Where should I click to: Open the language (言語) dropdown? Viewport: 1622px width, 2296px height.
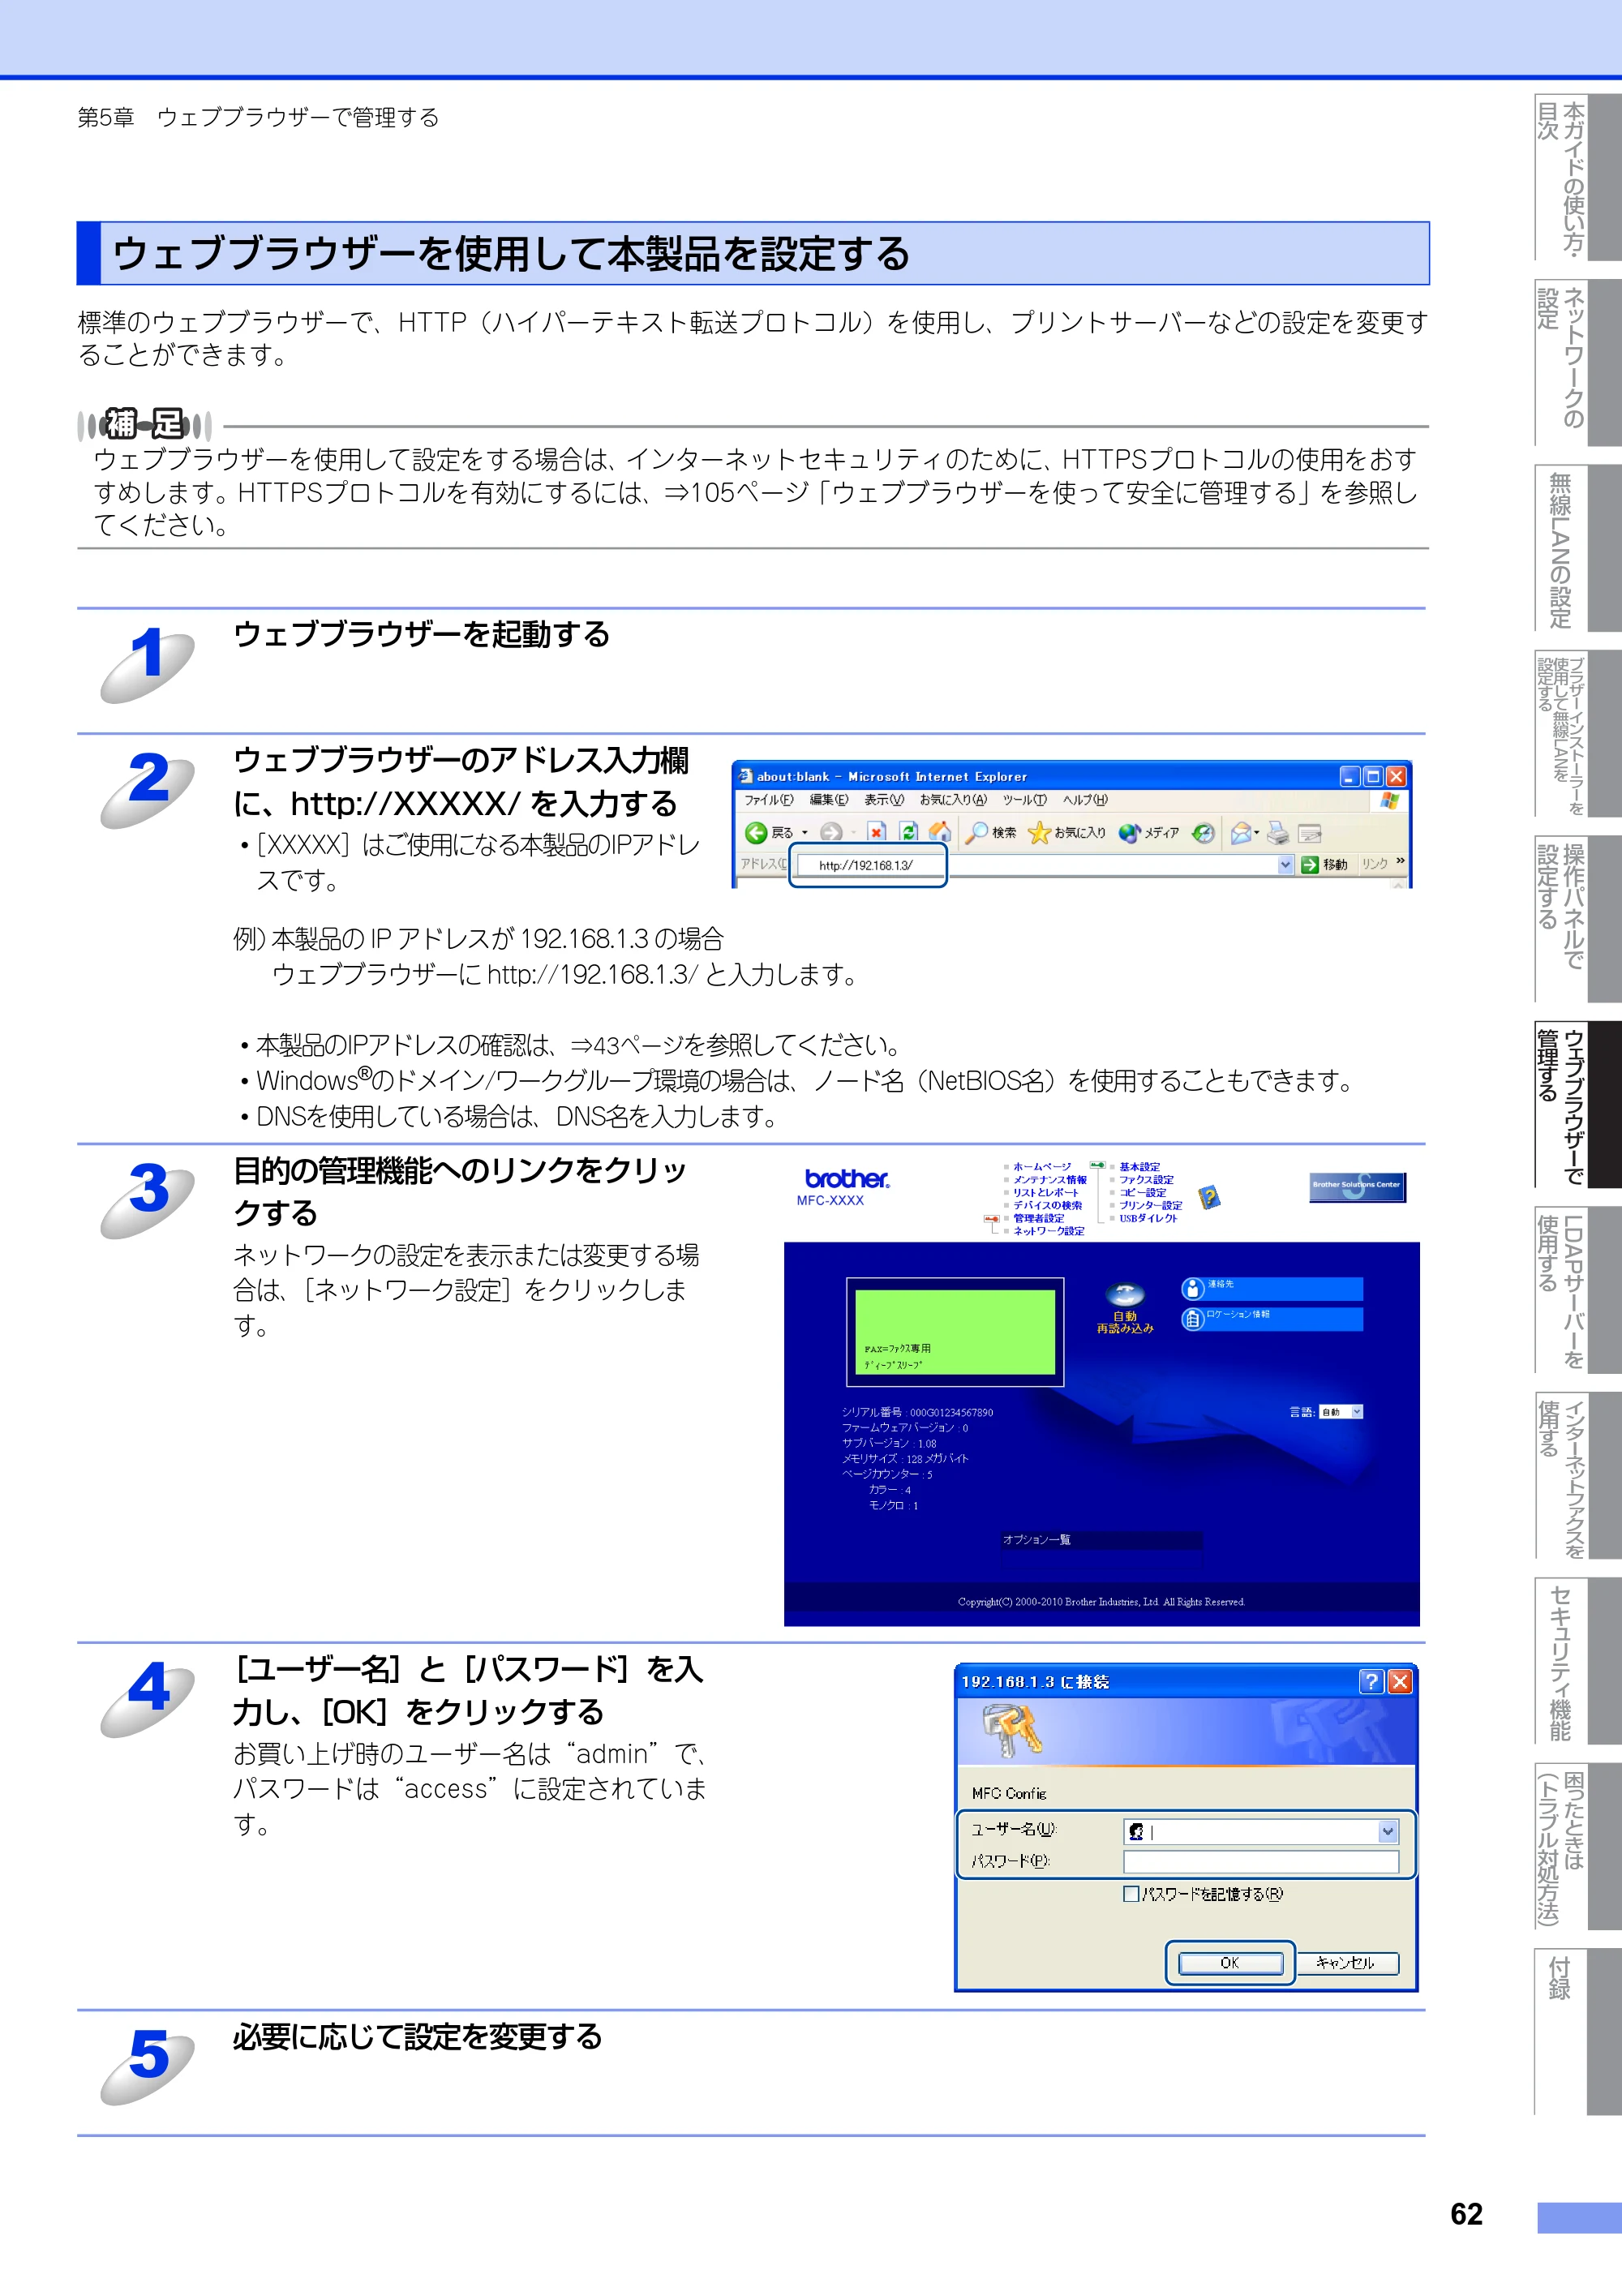tap(1341, 1412)
